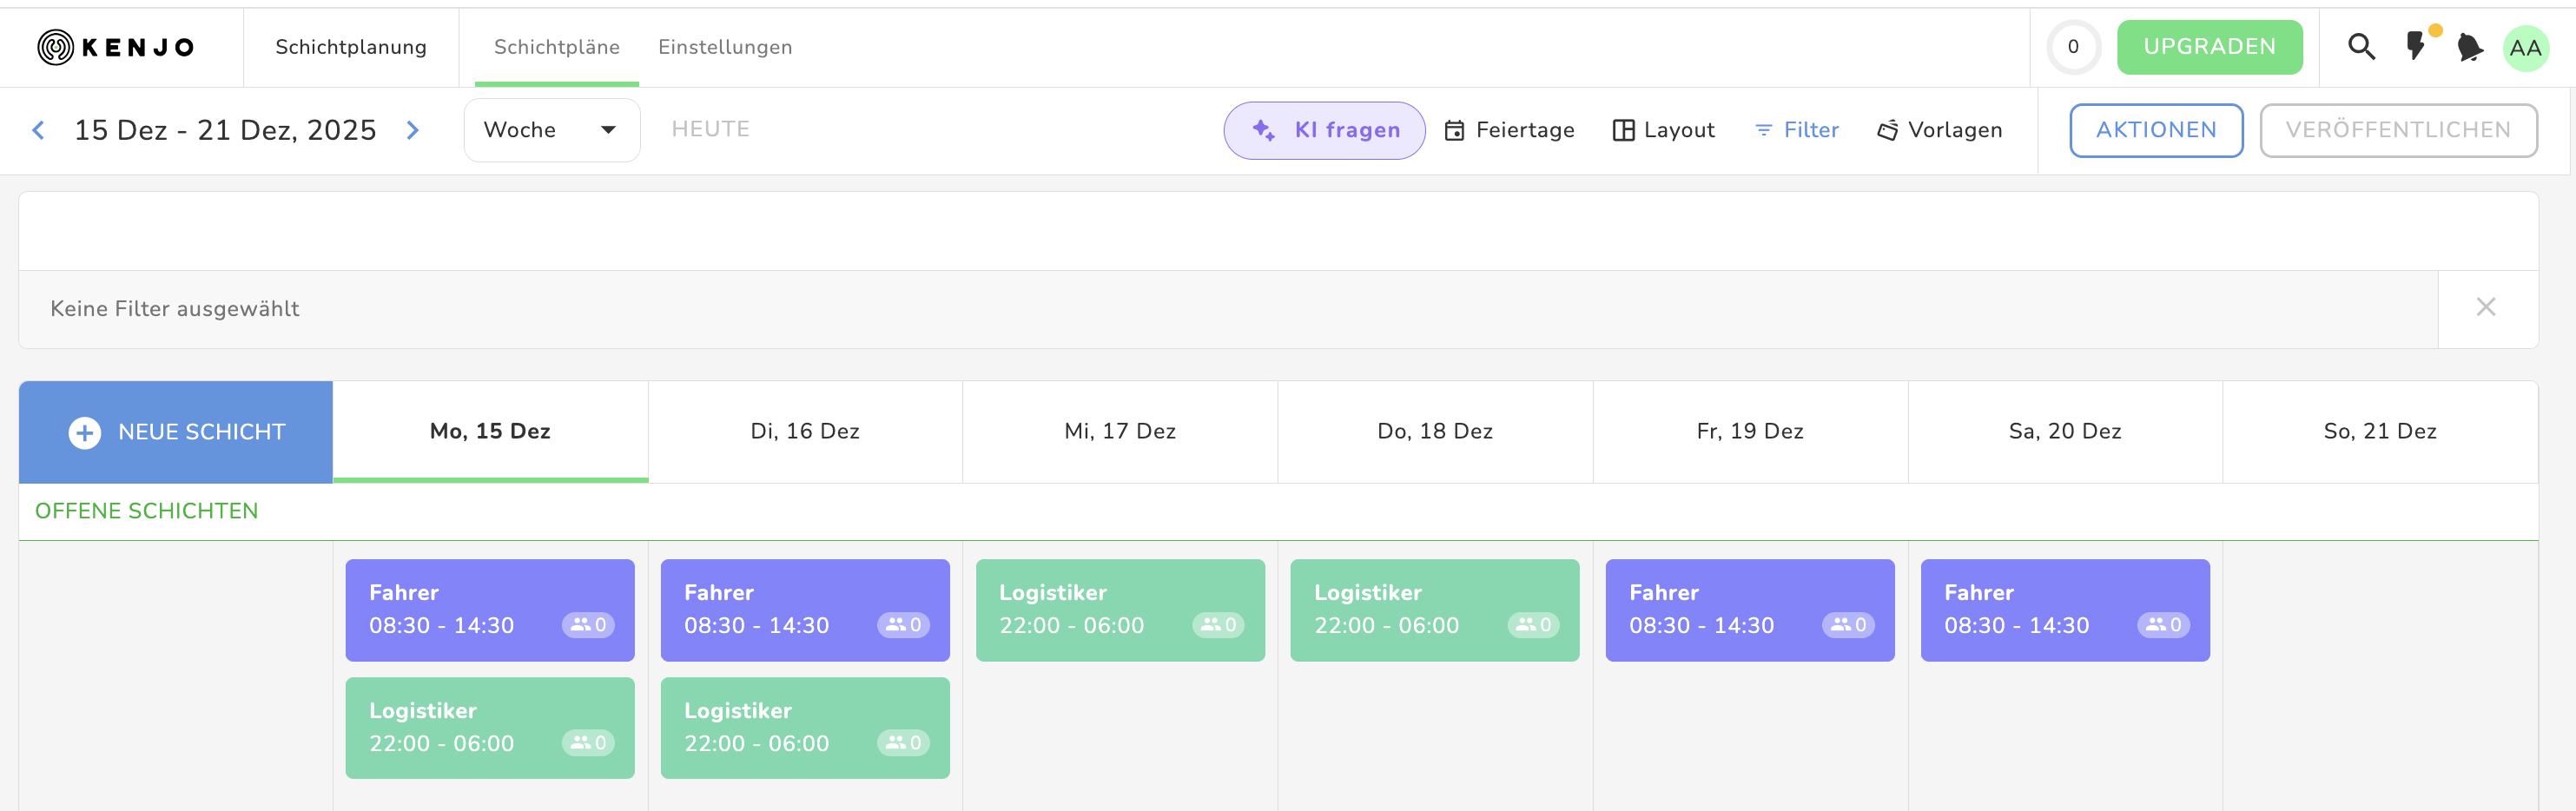The width and height of the screenshot is (2576, 811).
Task: Open the search magnifier icon
Action: 2361,47
